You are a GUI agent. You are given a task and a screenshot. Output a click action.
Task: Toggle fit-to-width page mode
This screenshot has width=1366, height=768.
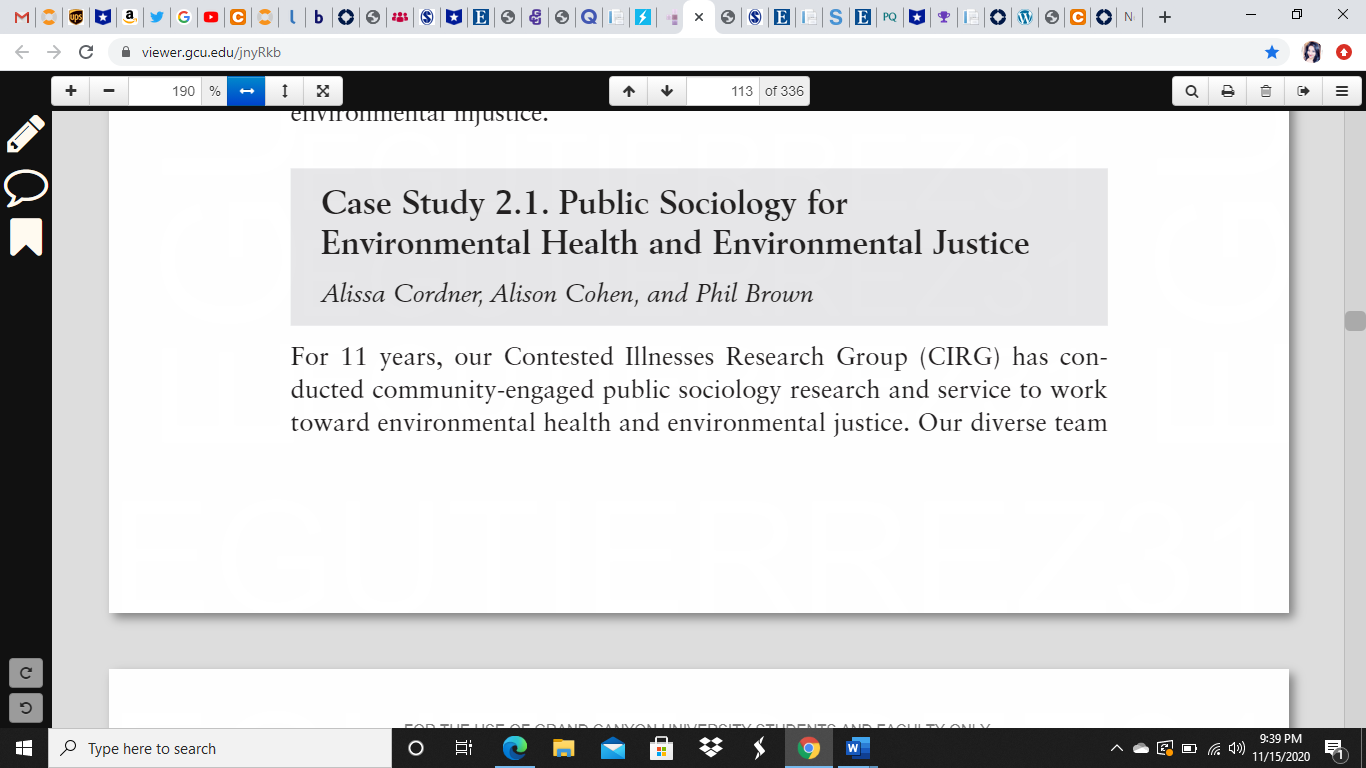click(246, 91)
